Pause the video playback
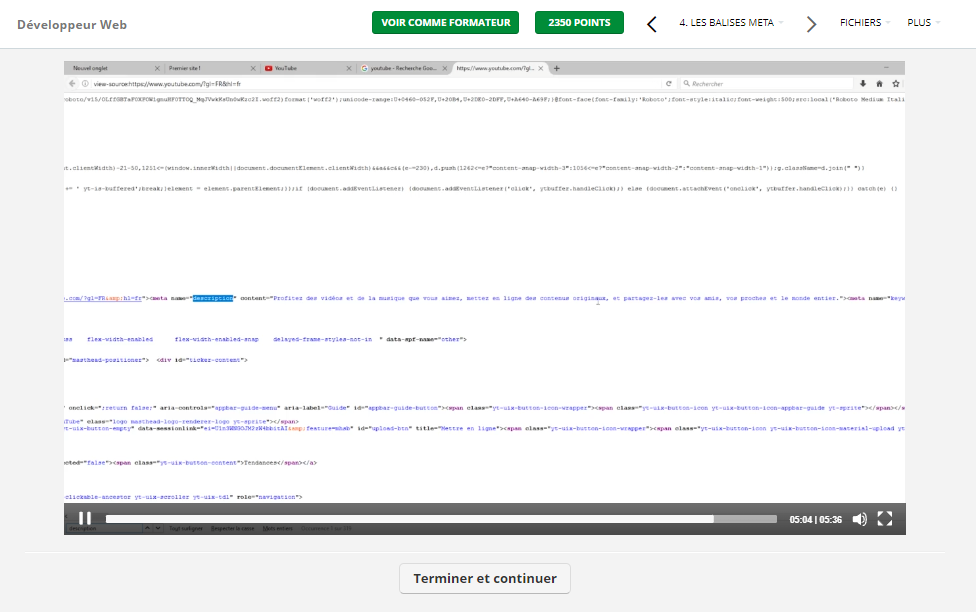This screenshot has height=612, width=976. tap(85, 518)
